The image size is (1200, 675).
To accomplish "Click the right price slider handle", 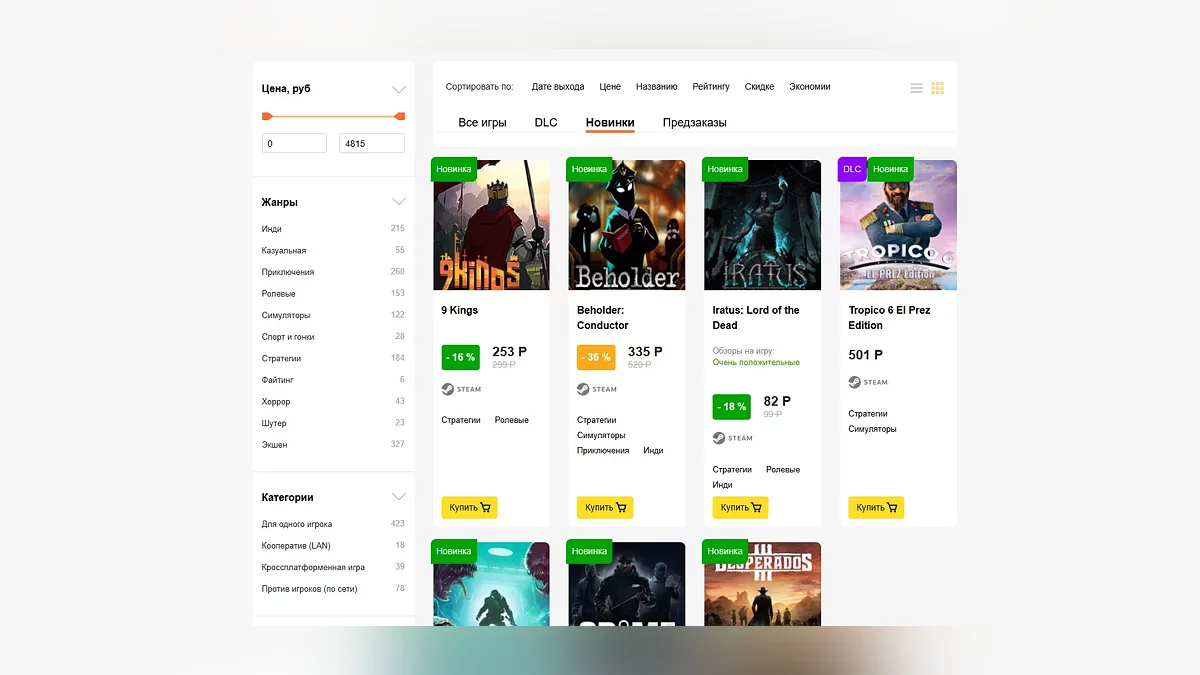I will [400, 116].
